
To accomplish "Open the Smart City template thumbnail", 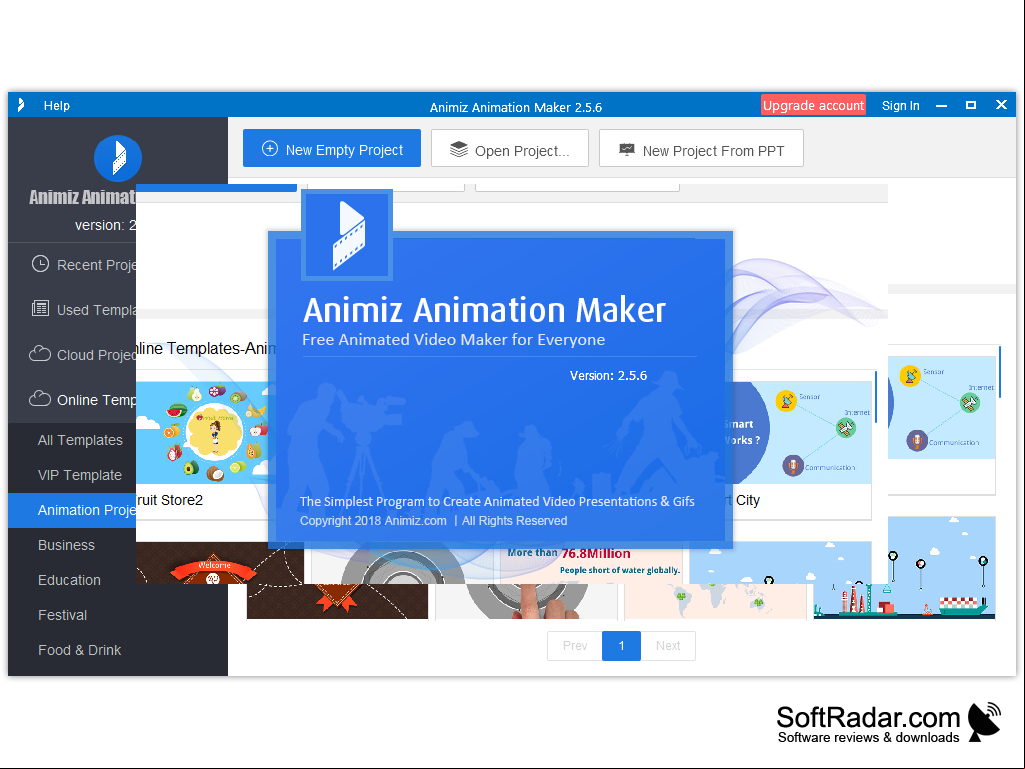I will (x=802, y=433).
